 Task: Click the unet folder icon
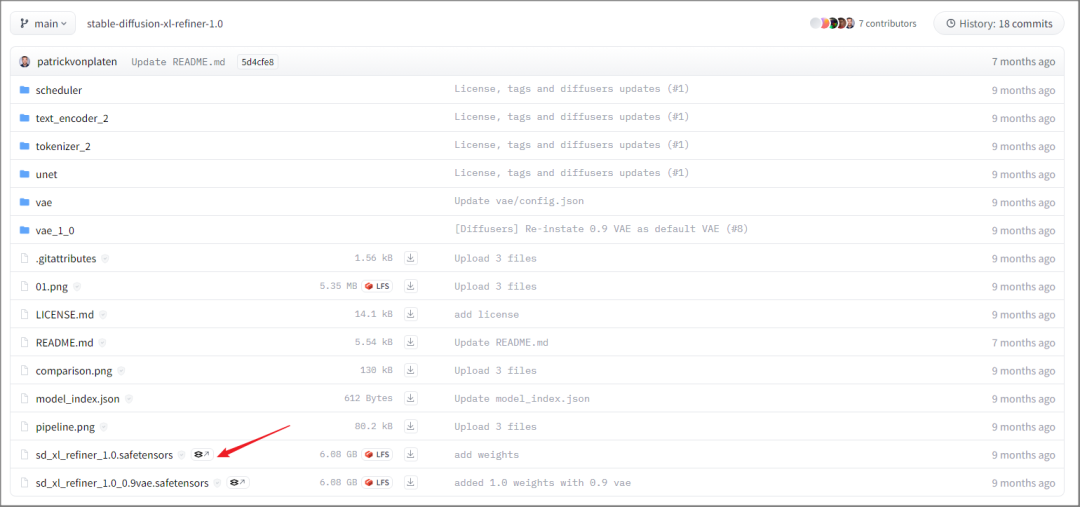pos(25,174)
